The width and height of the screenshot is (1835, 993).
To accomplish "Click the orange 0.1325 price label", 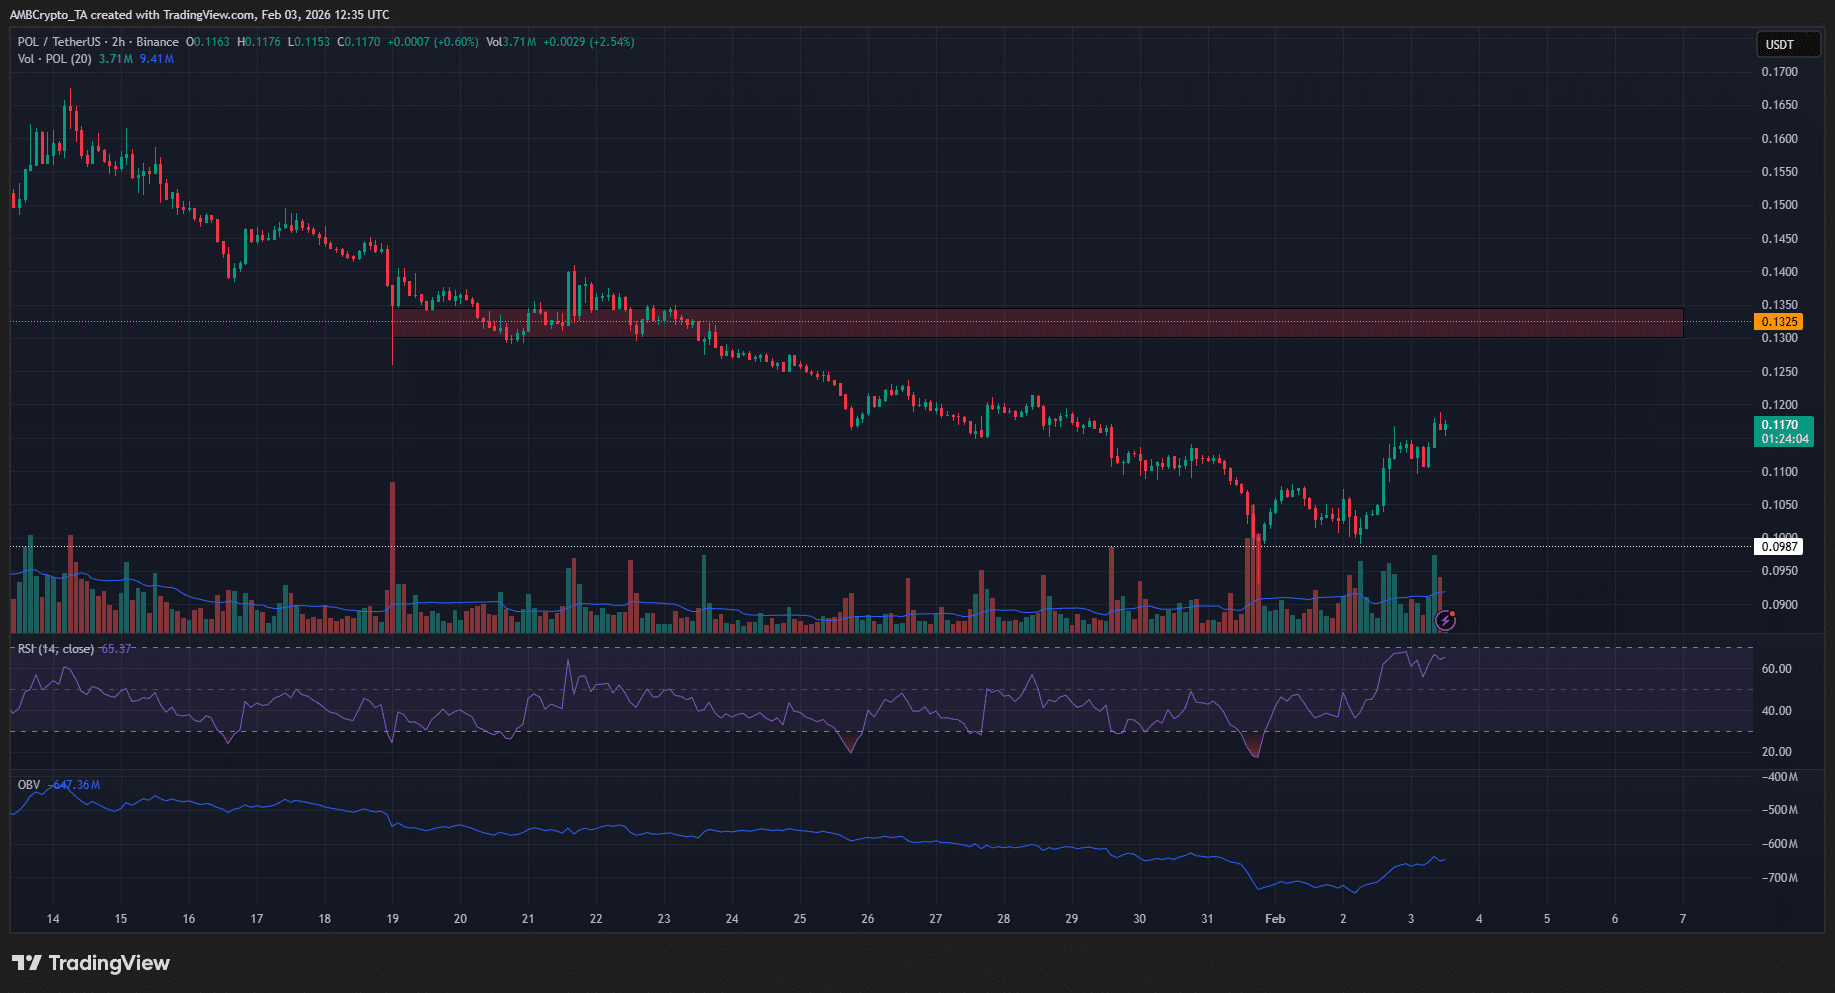I will point(1779,322).
